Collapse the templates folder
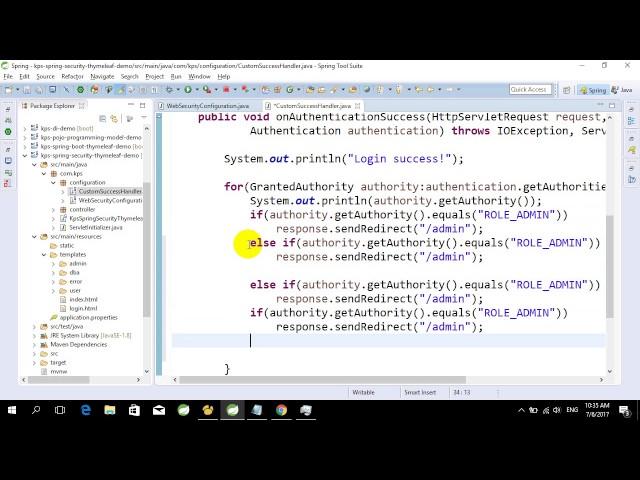The height and width of the screenshot is (480, 640). click(44, 255)
